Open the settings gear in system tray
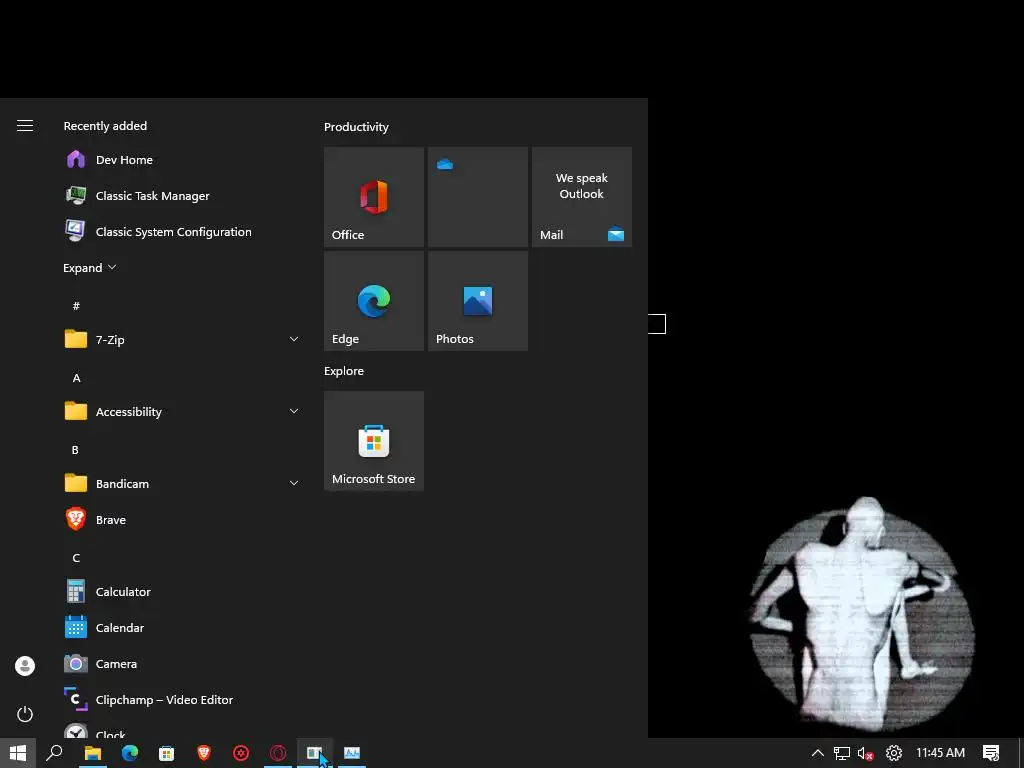 click(894, 753)
